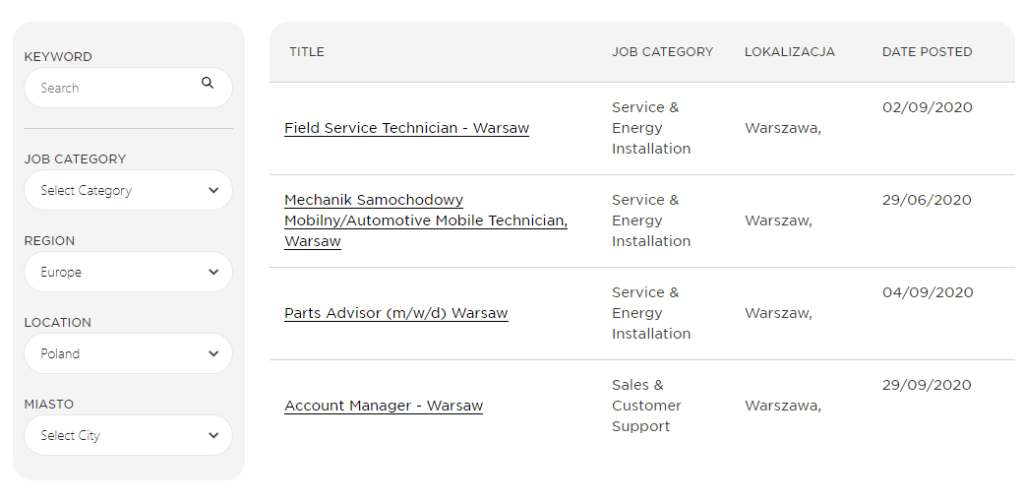Image resolution: width=1024 pixels, height=504 pixels.
Task: Click the Date Posted column header
Action: click(927, 52)
